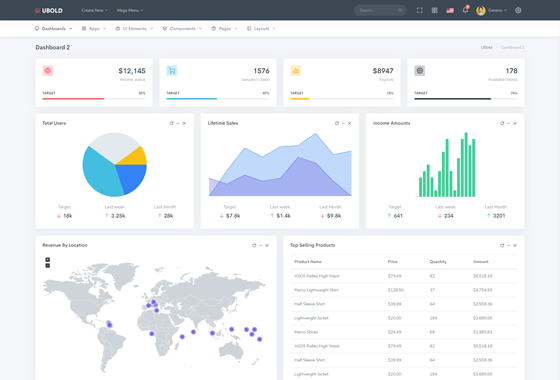Open the apps grid icon in the top bar
Viewport: 560px width, 380px height.
tap(434, 10)
